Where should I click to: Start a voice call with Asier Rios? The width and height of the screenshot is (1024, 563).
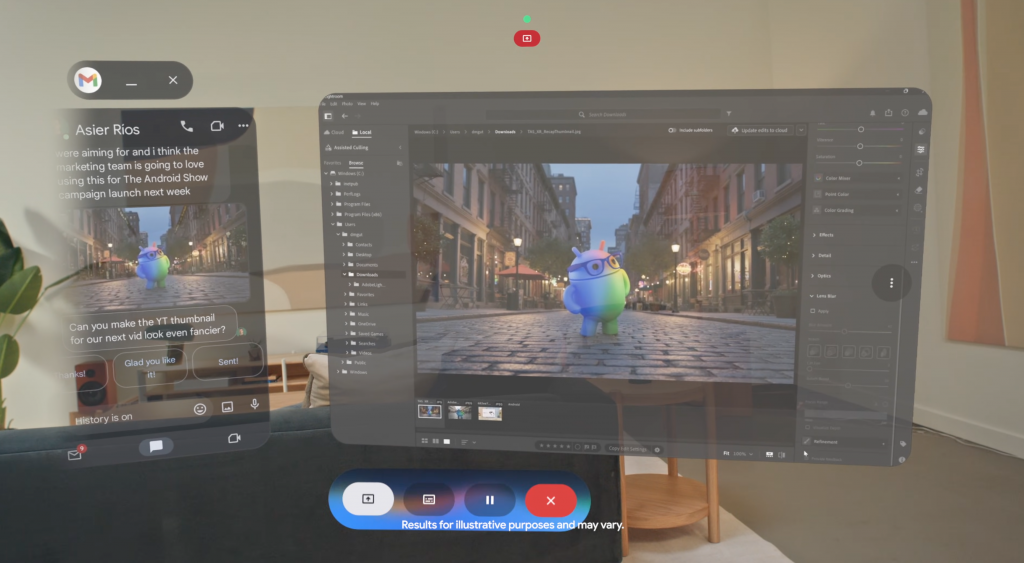(x=187, y=127)
